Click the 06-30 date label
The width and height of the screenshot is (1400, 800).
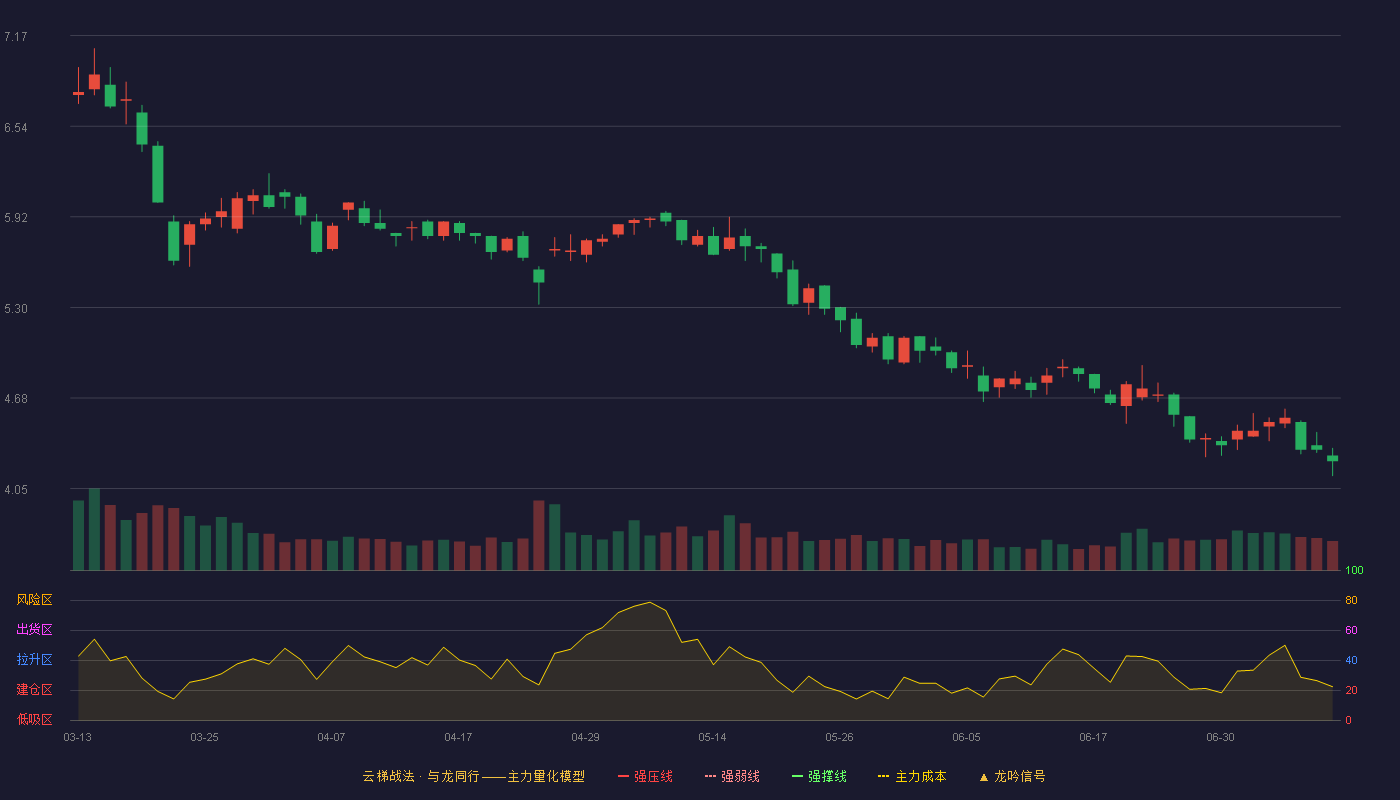tap(1220, 737)
